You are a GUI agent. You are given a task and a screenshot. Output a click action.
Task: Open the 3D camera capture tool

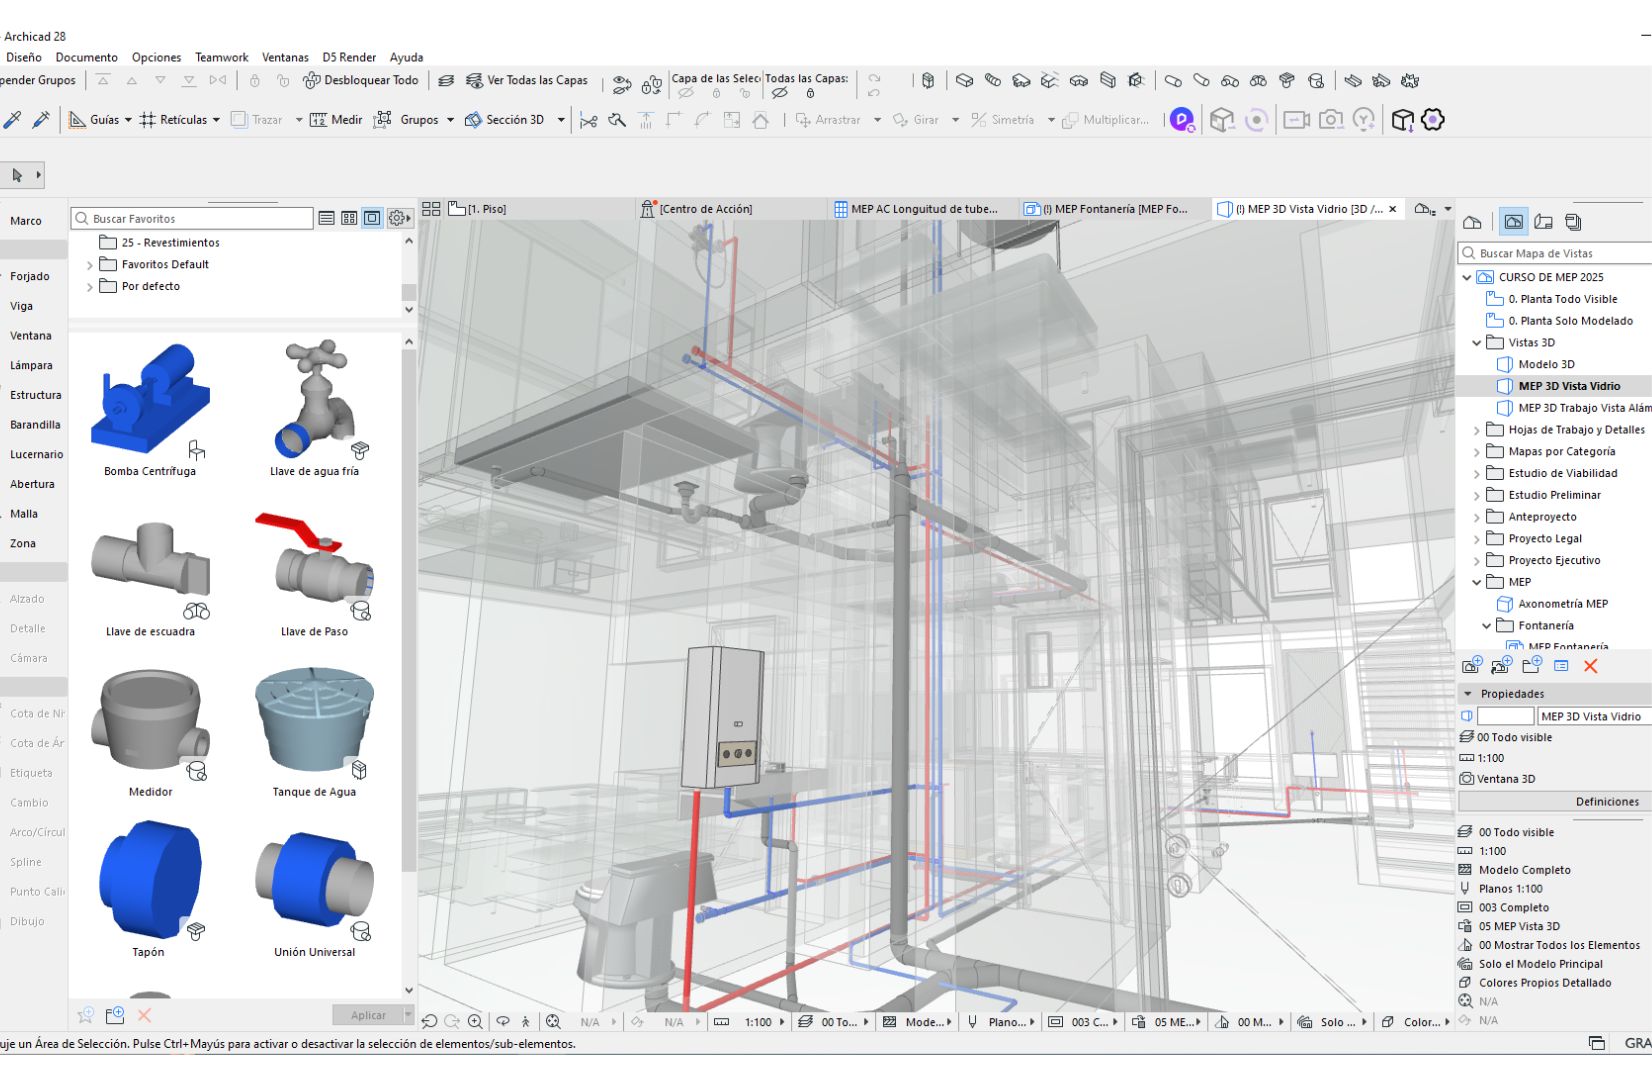pos(1331,119)
